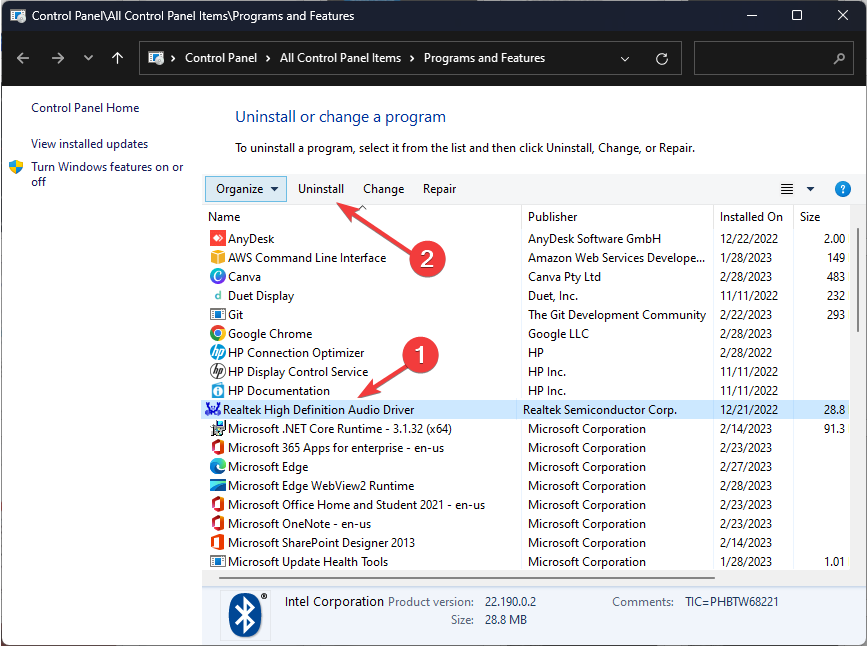The height and width of the screenshot is (647, 868).
Task: Click Realtek Semiconductor Corp. publisher cell
Action: 600,410
